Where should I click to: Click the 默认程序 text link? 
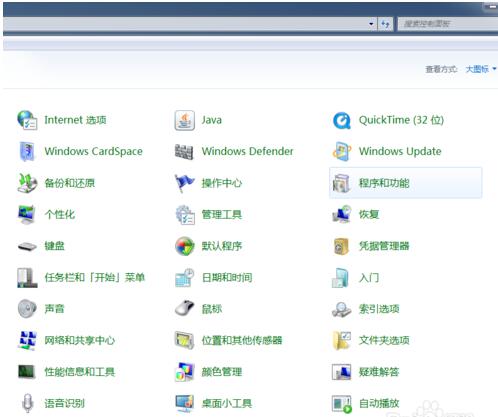(x=222, y=246)
